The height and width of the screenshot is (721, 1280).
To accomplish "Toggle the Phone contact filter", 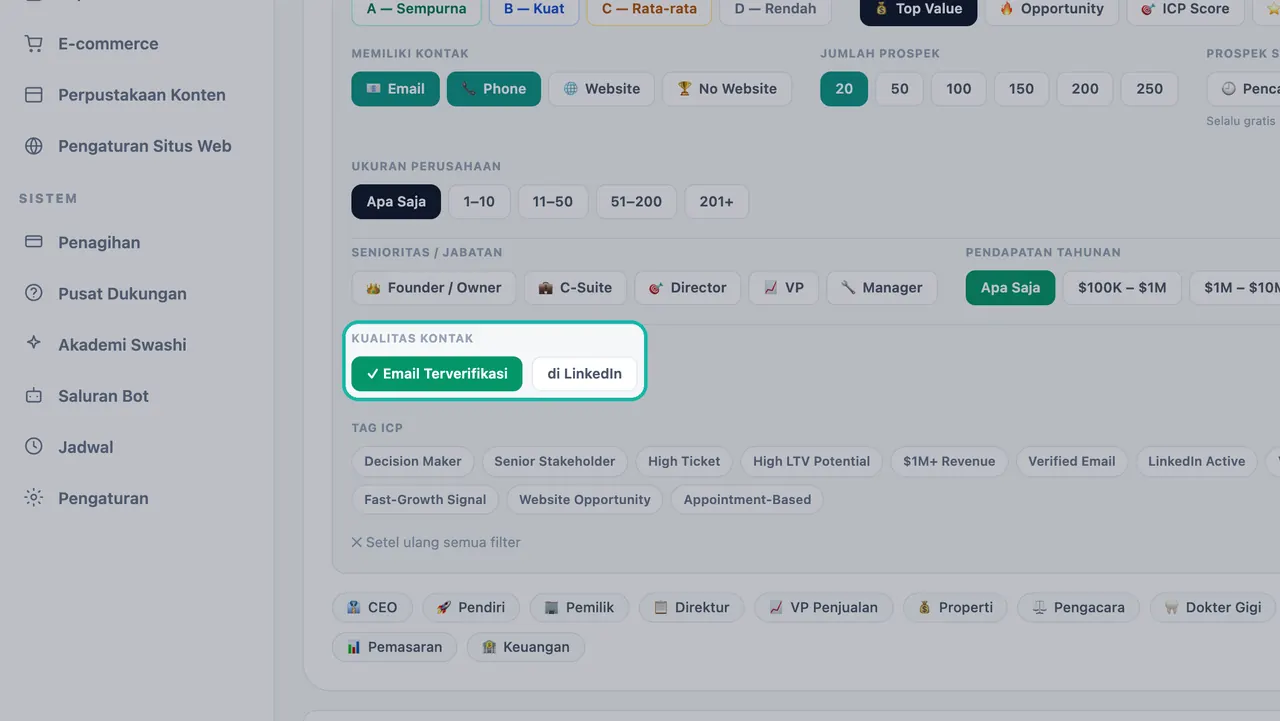I will tap(494, 89).
